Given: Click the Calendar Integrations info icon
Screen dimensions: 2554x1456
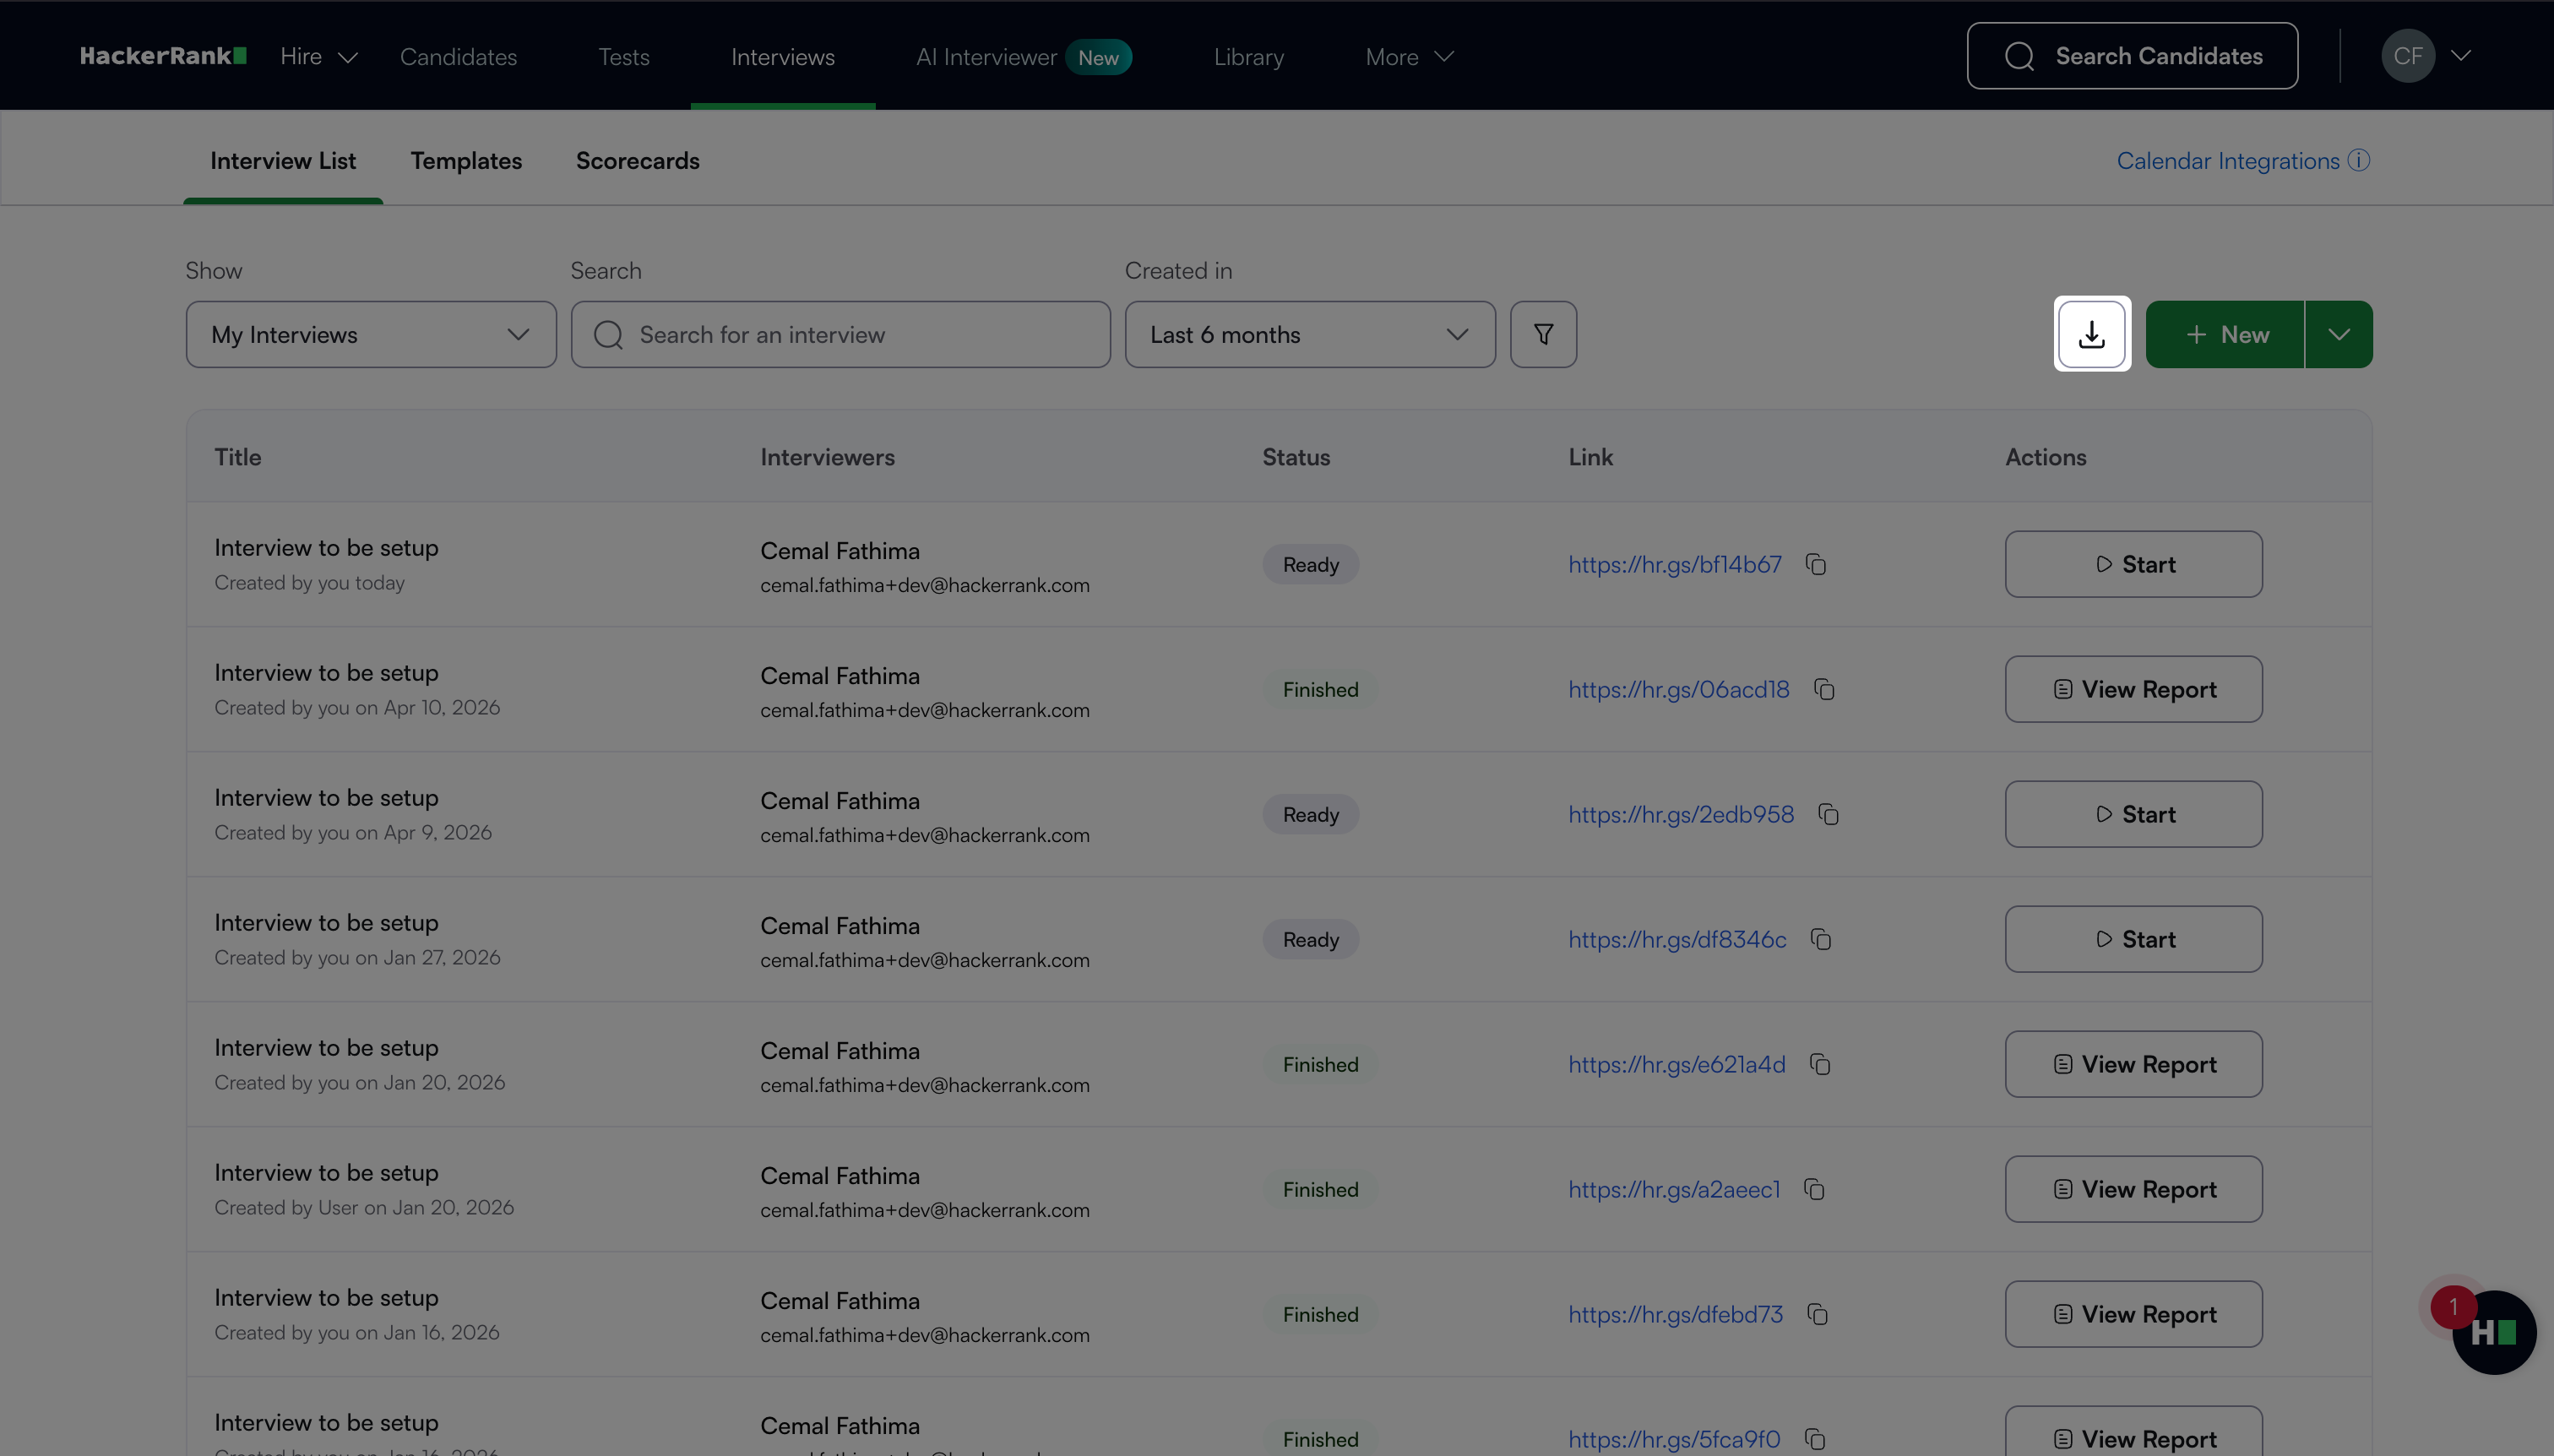Looking at the screenshot, I should (x=2359, y=160).
